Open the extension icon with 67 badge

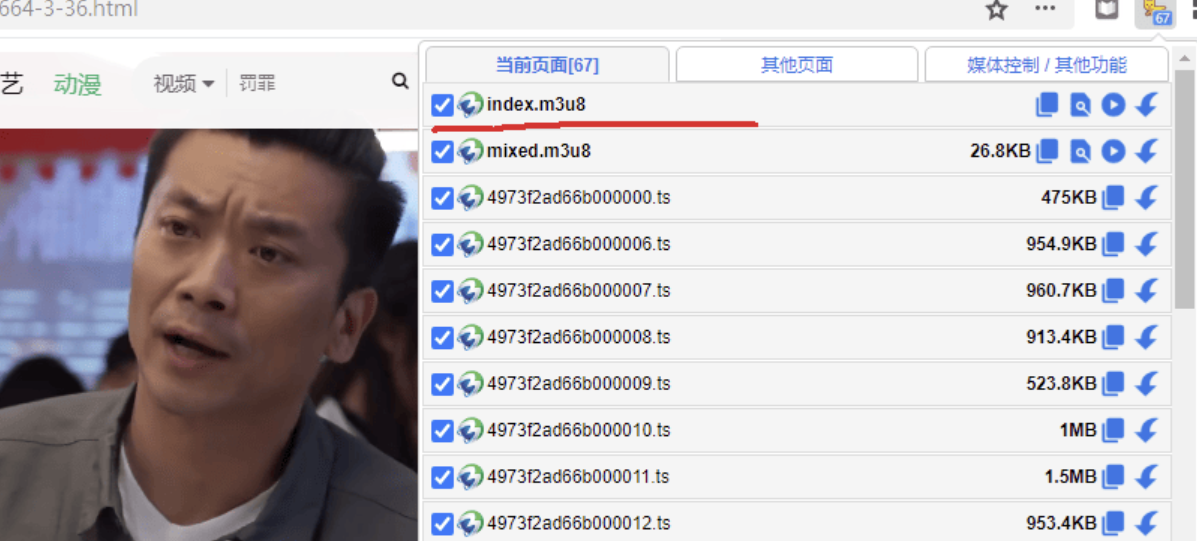click(1157, 12)
